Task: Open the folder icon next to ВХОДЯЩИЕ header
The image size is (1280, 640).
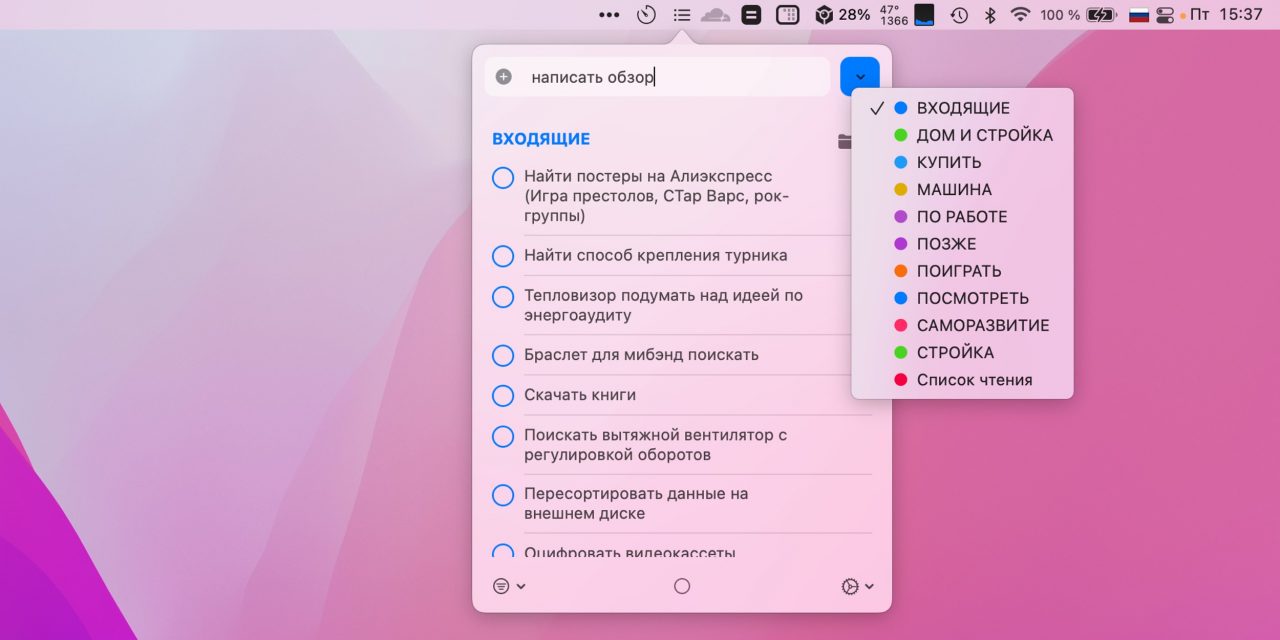Action: click(845, 140)
